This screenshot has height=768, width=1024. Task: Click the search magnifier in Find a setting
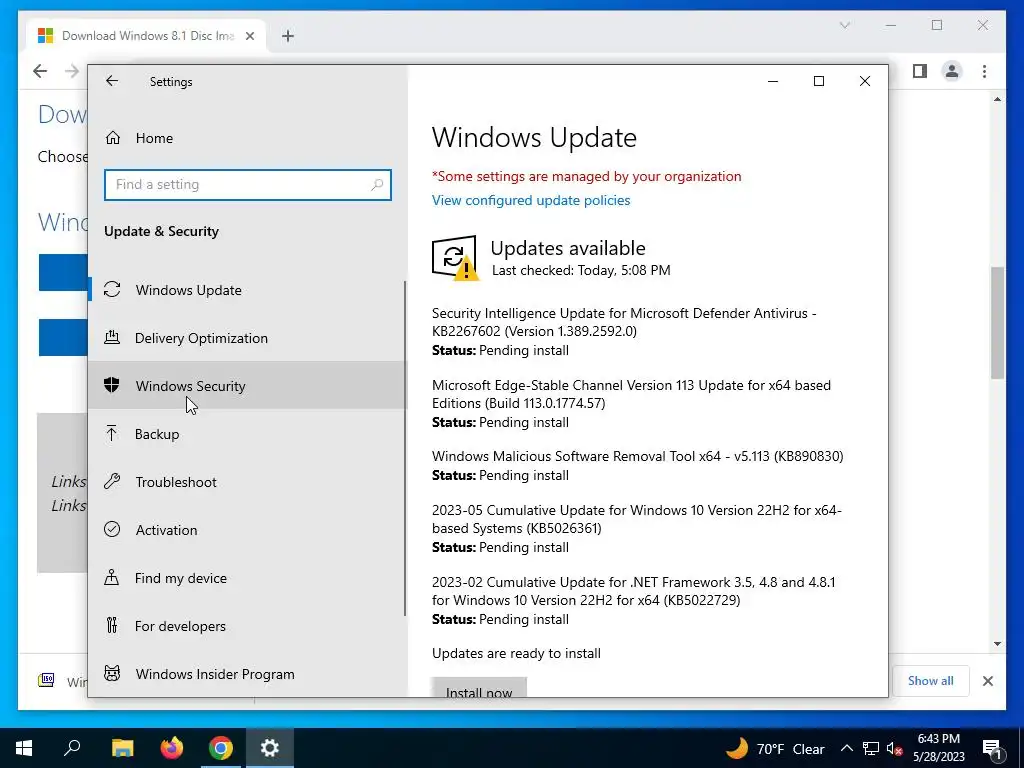pyautogui.click(x=377, y=185)
